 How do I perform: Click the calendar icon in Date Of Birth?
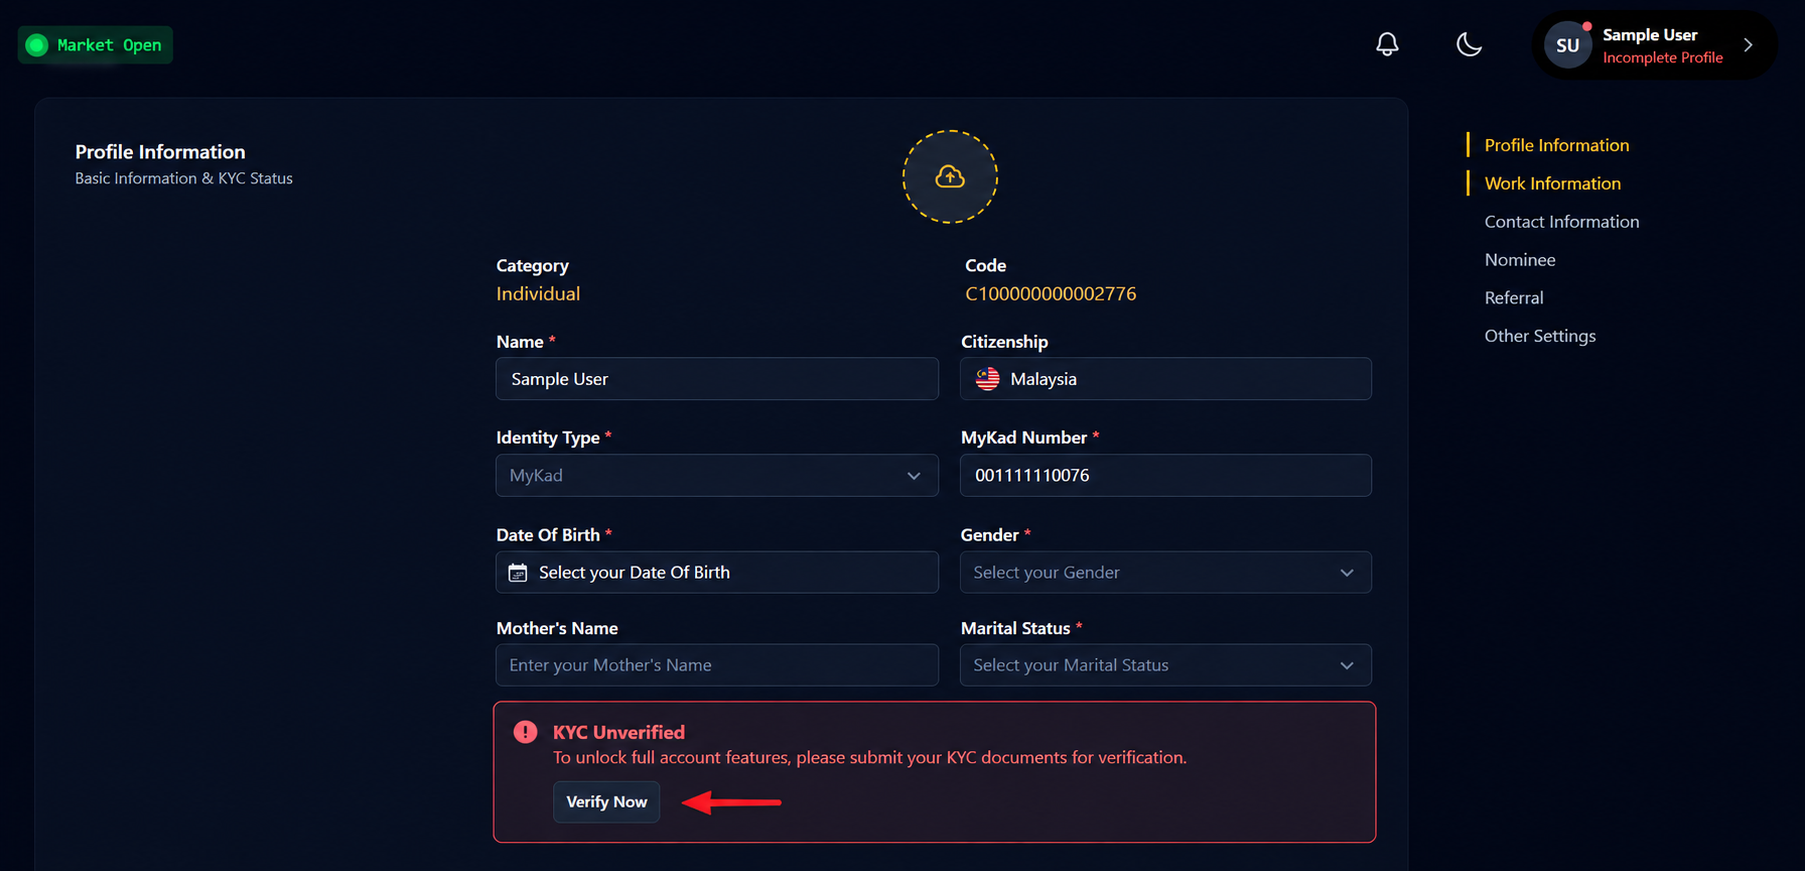point(518,572)
